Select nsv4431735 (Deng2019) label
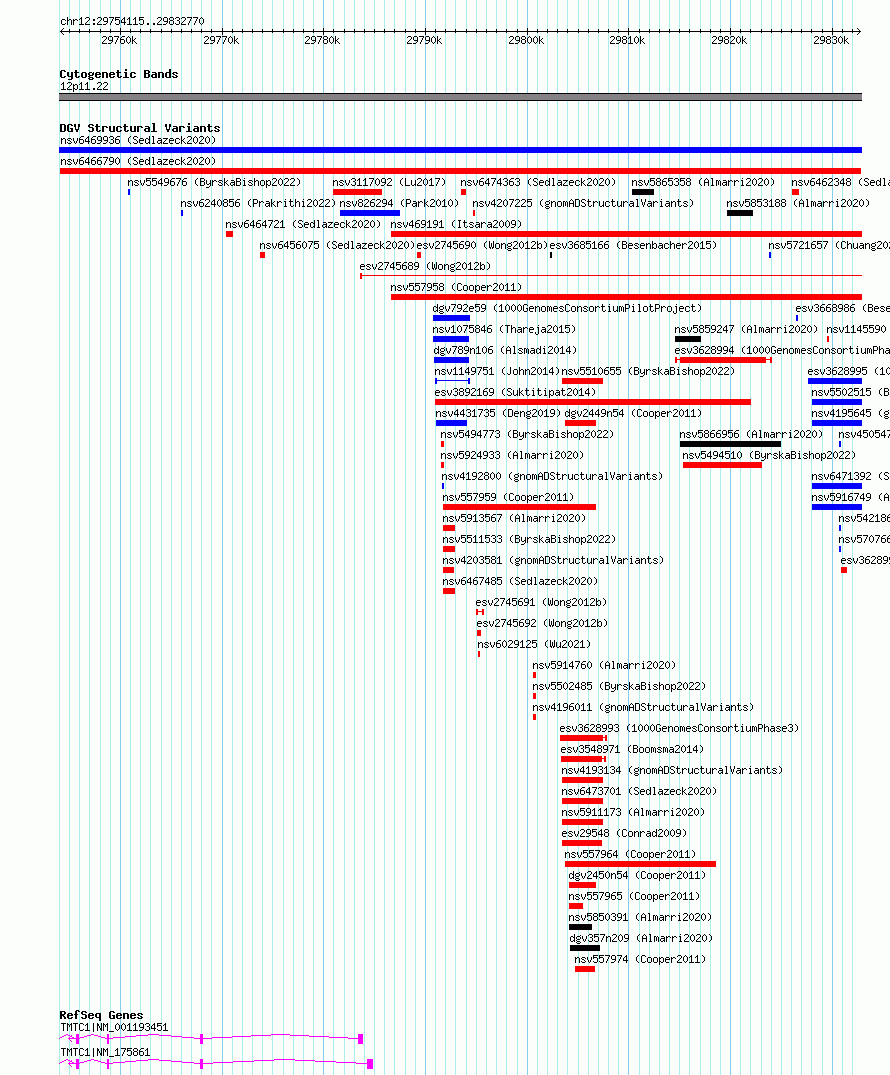Image resolution: width=890 pixels, height=1075 pixels. pos(498,413)
